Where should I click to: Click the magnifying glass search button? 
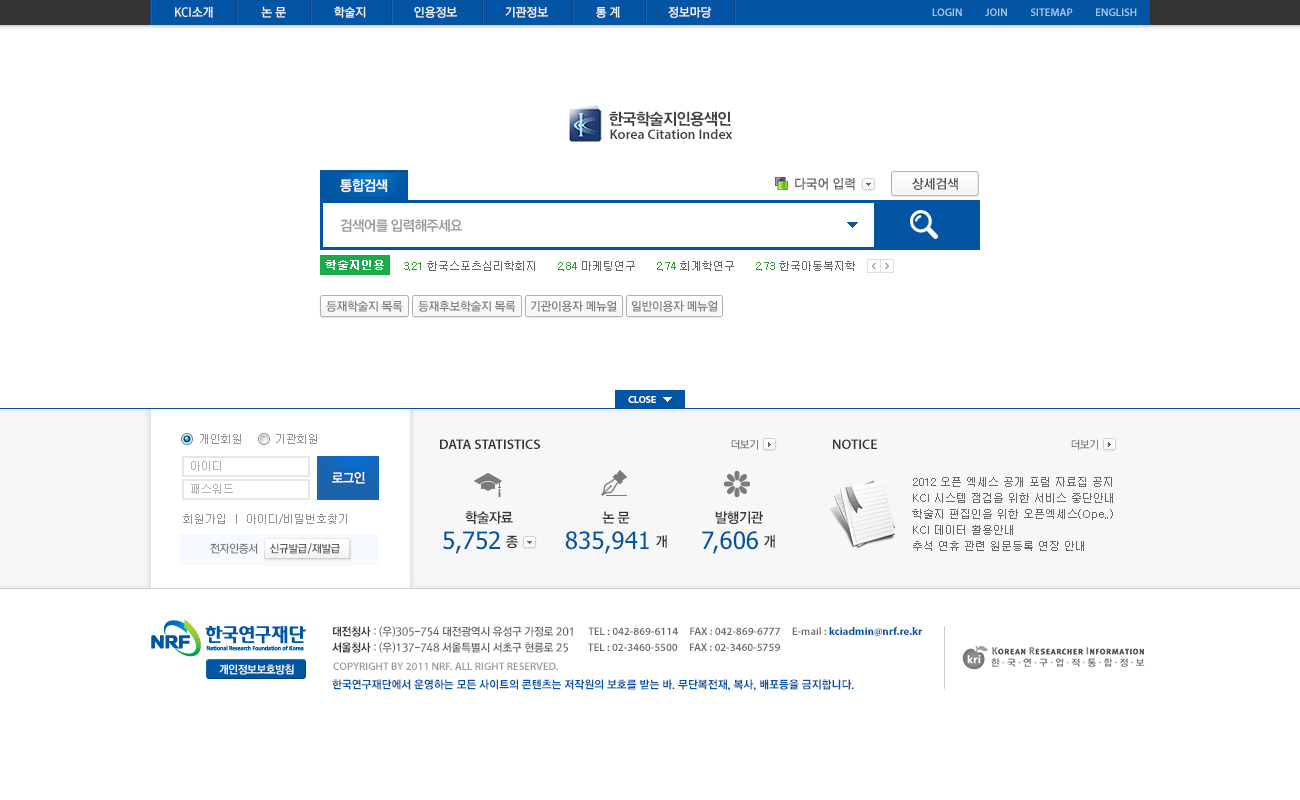click(x=926, y=225)
